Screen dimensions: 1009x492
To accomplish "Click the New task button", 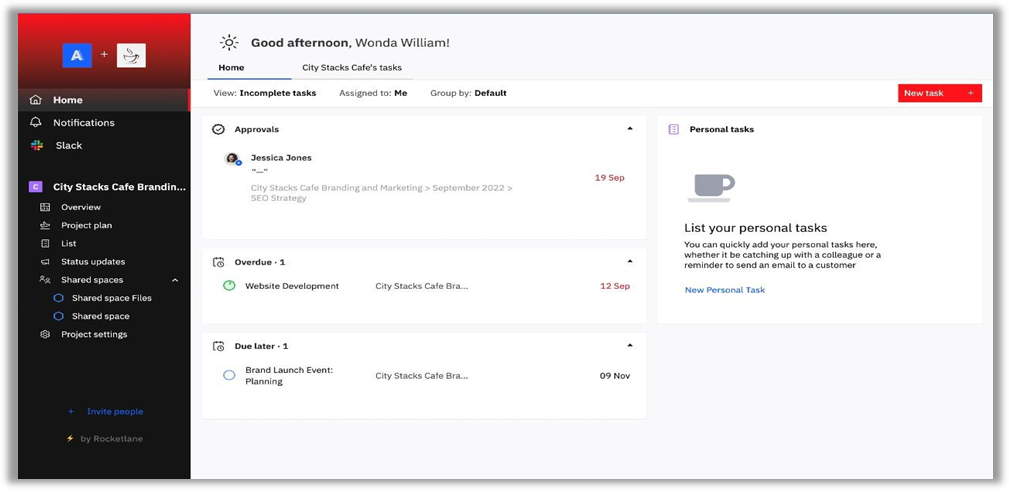I will click(x=939, y=93).
